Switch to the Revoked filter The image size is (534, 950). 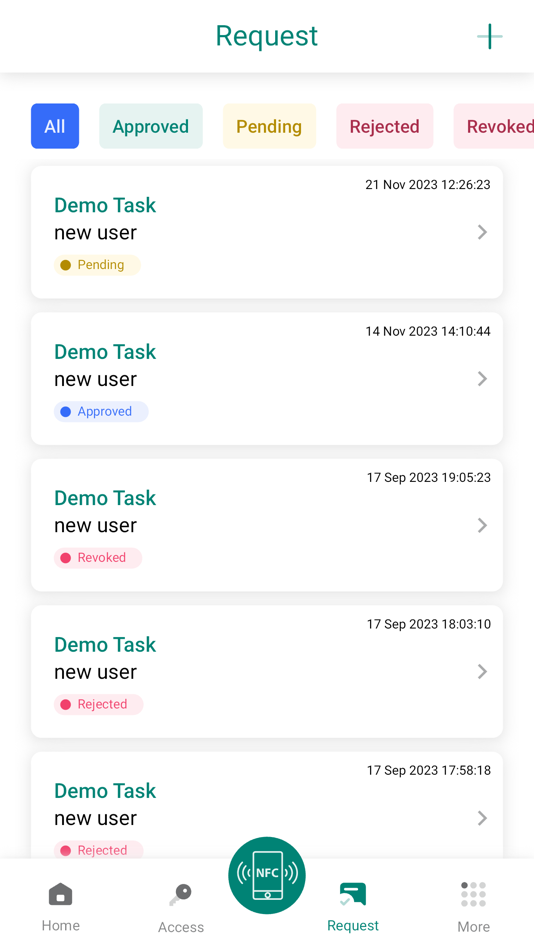click(494, 126)
